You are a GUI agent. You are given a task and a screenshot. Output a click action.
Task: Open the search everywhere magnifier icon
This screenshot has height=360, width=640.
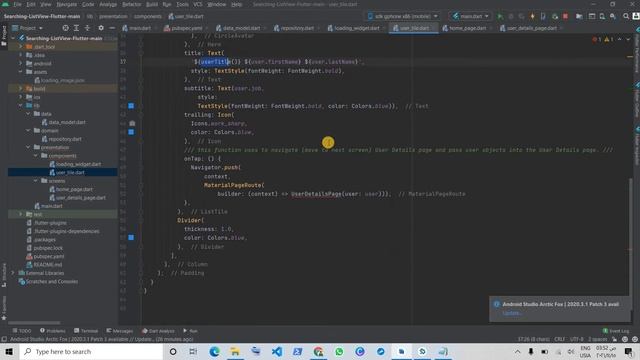tap(626, 16)
